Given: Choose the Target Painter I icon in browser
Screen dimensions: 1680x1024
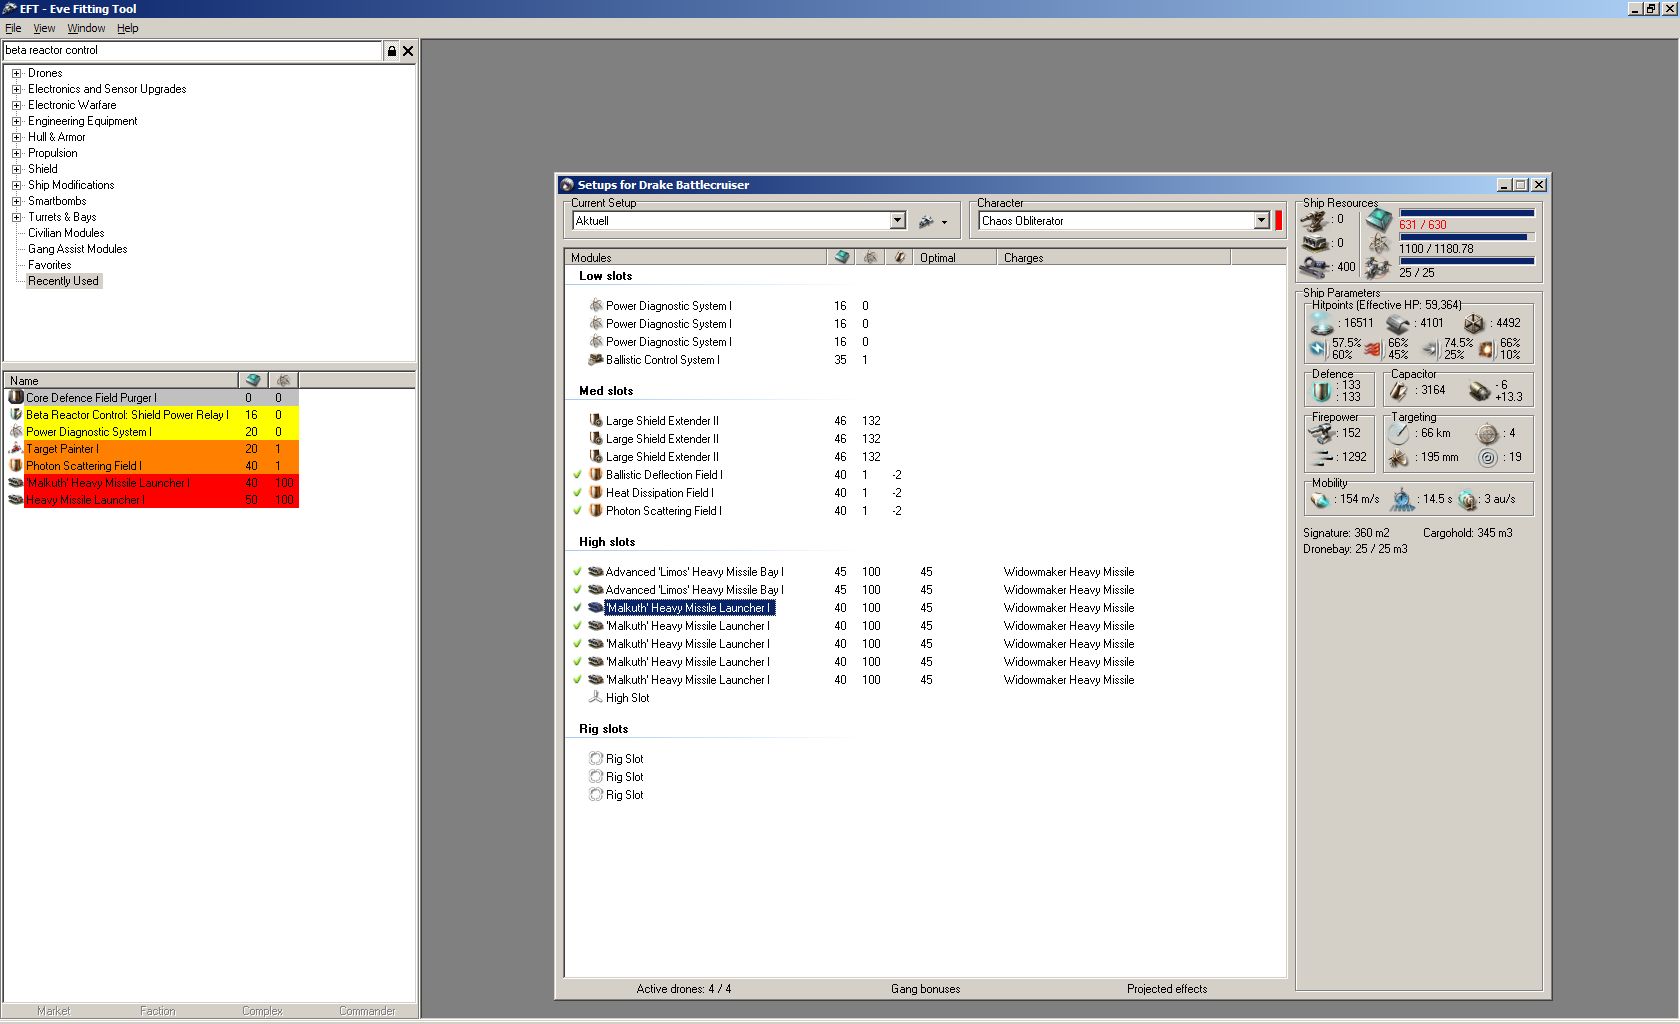Looking at the screenshot, I should (x=16, y=448).
